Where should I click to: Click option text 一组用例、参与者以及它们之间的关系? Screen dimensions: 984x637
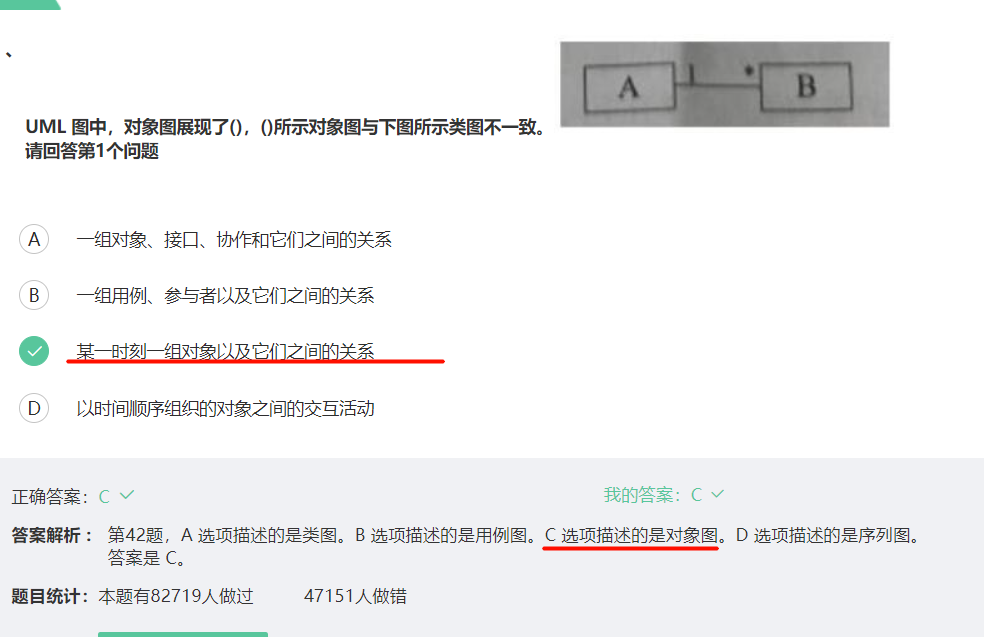(225, 295)
